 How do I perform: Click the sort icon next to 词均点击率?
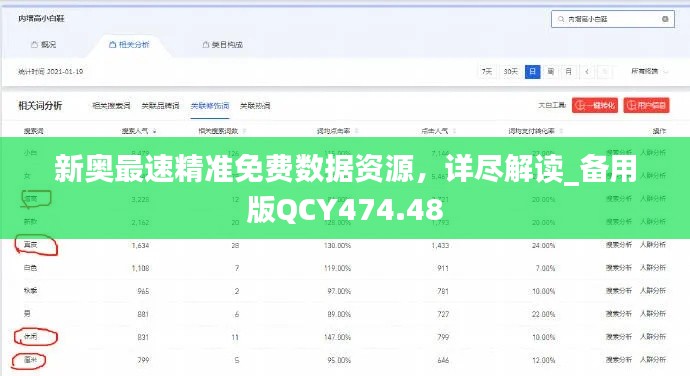point(356,131)
